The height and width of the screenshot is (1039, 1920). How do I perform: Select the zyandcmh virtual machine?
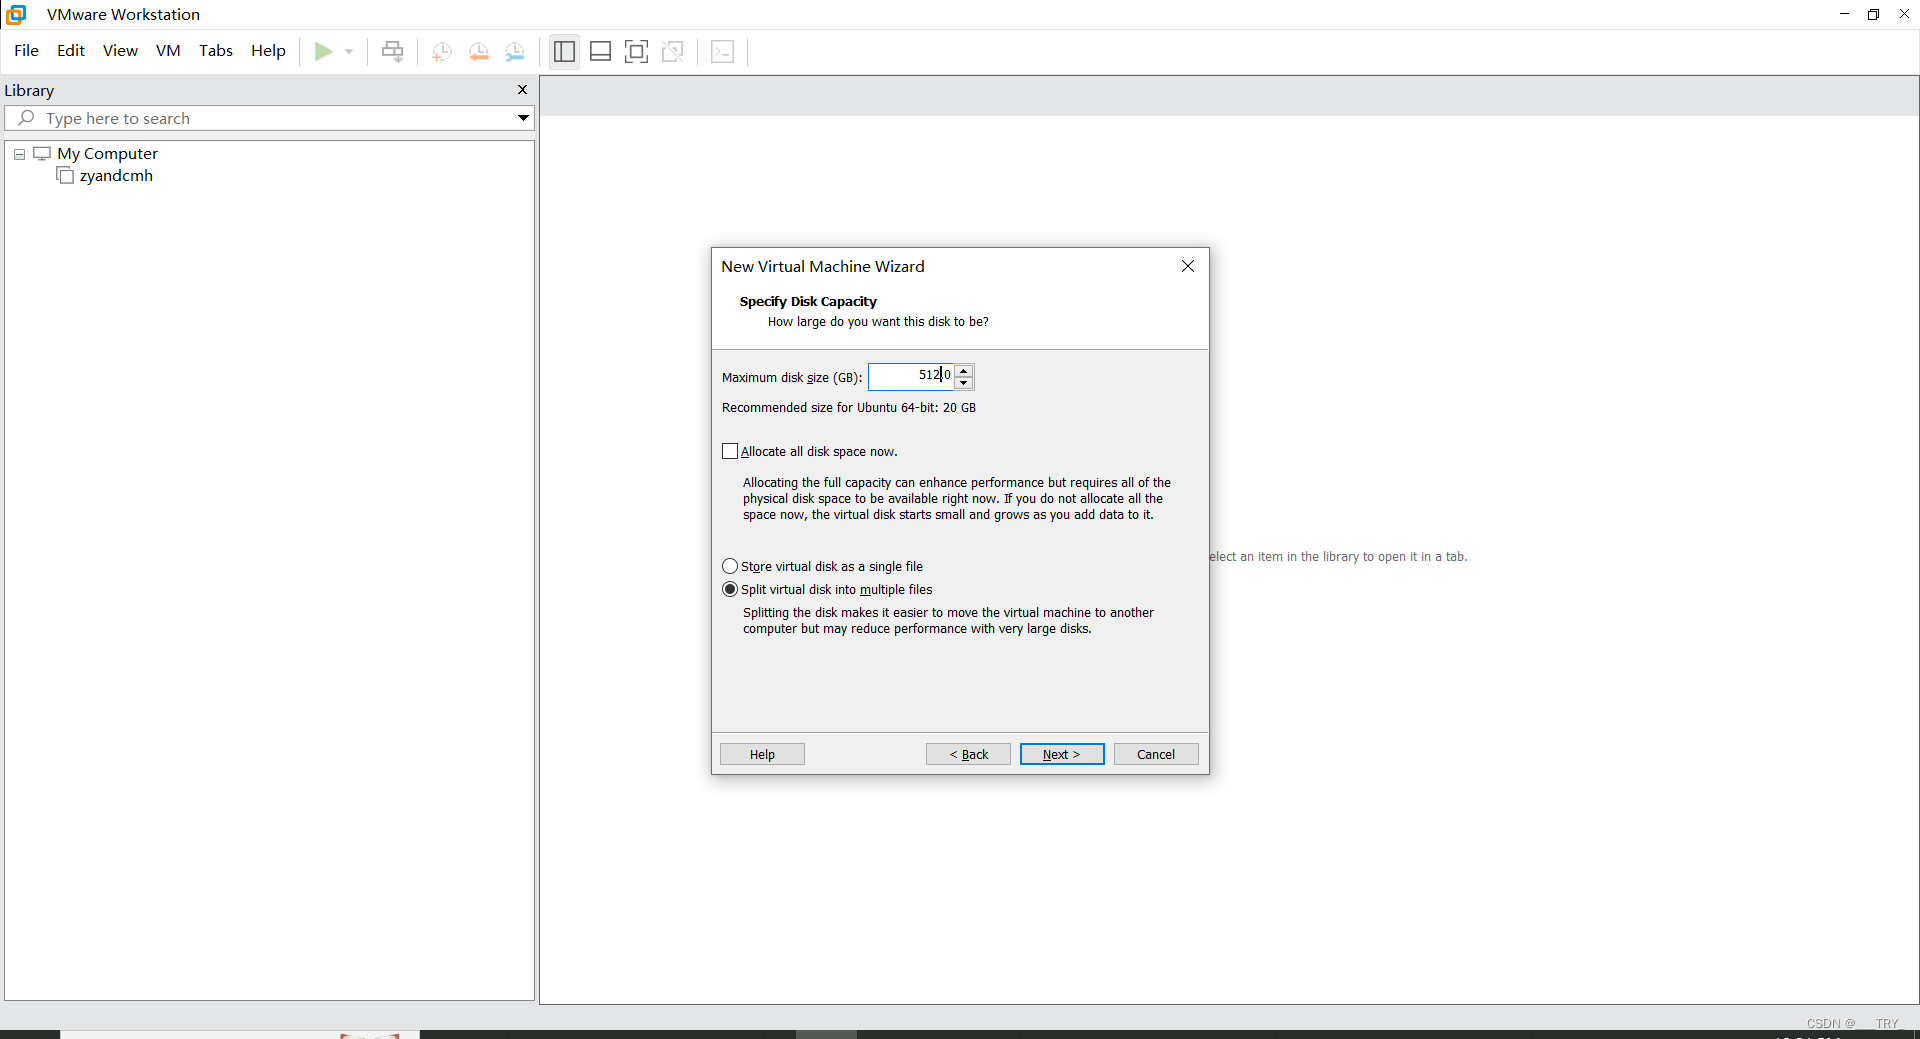pos(116,175)
